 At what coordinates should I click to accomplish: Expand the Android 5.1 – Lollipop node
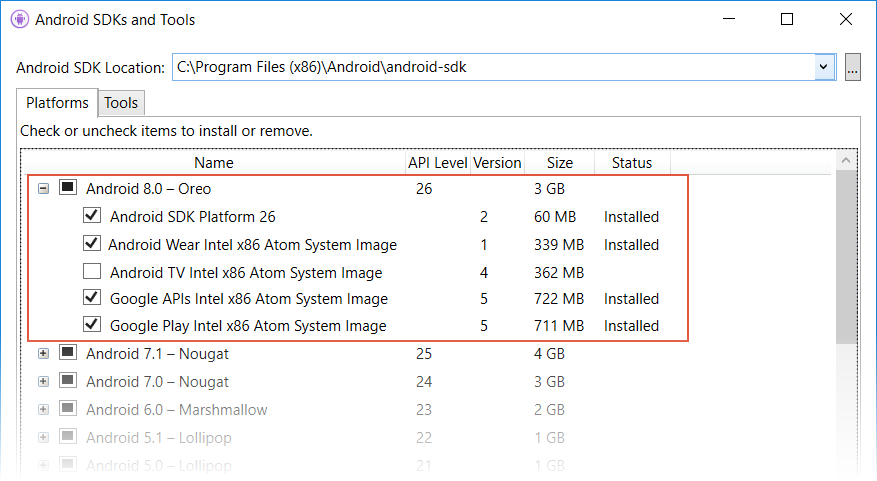pyautogui.click(x=44, y=437)
